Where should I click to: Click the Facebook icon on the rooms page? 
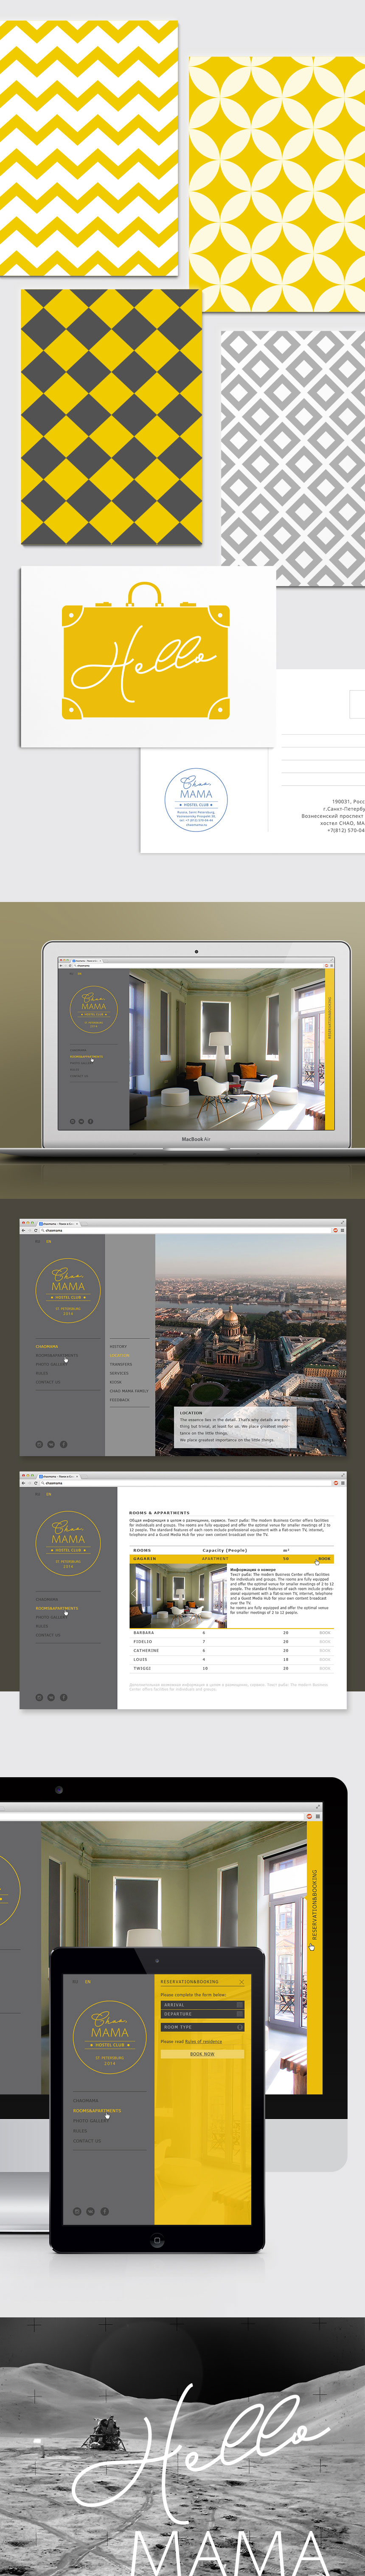click(63, 1697)
